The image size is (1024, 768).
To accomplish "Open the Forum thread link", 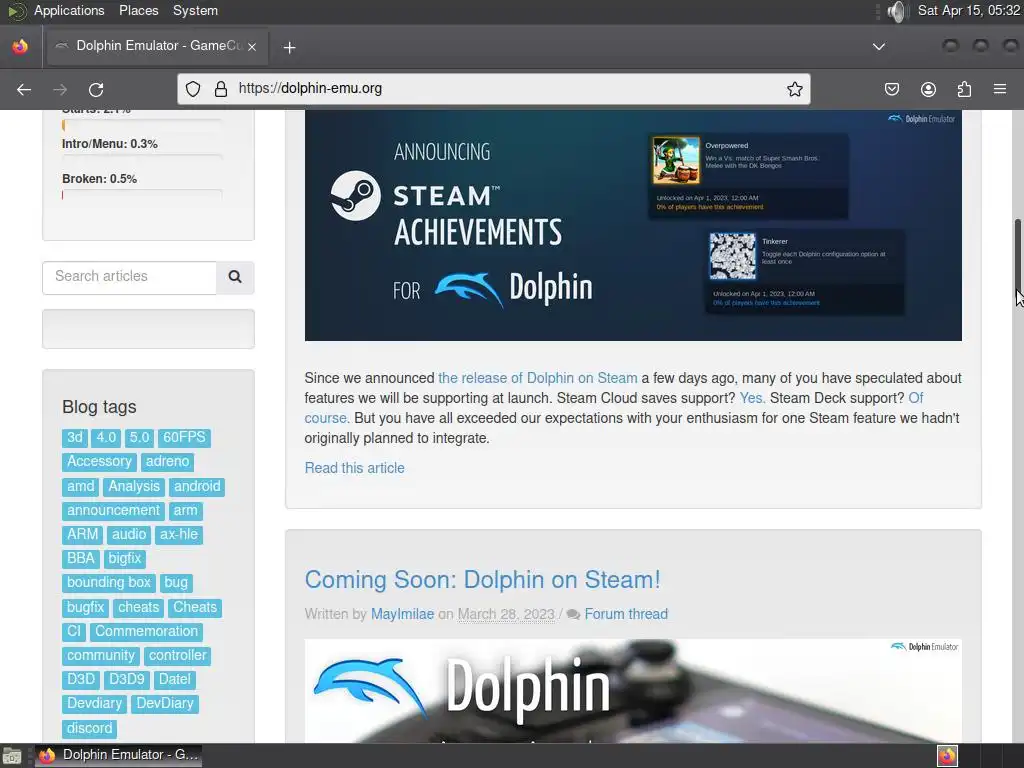I will coord(626,615).
